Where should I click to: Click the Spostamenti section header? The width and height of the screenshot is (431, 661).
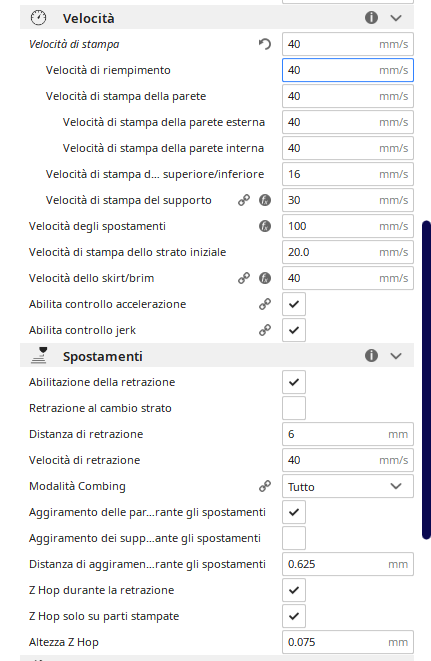coord(217,356)
